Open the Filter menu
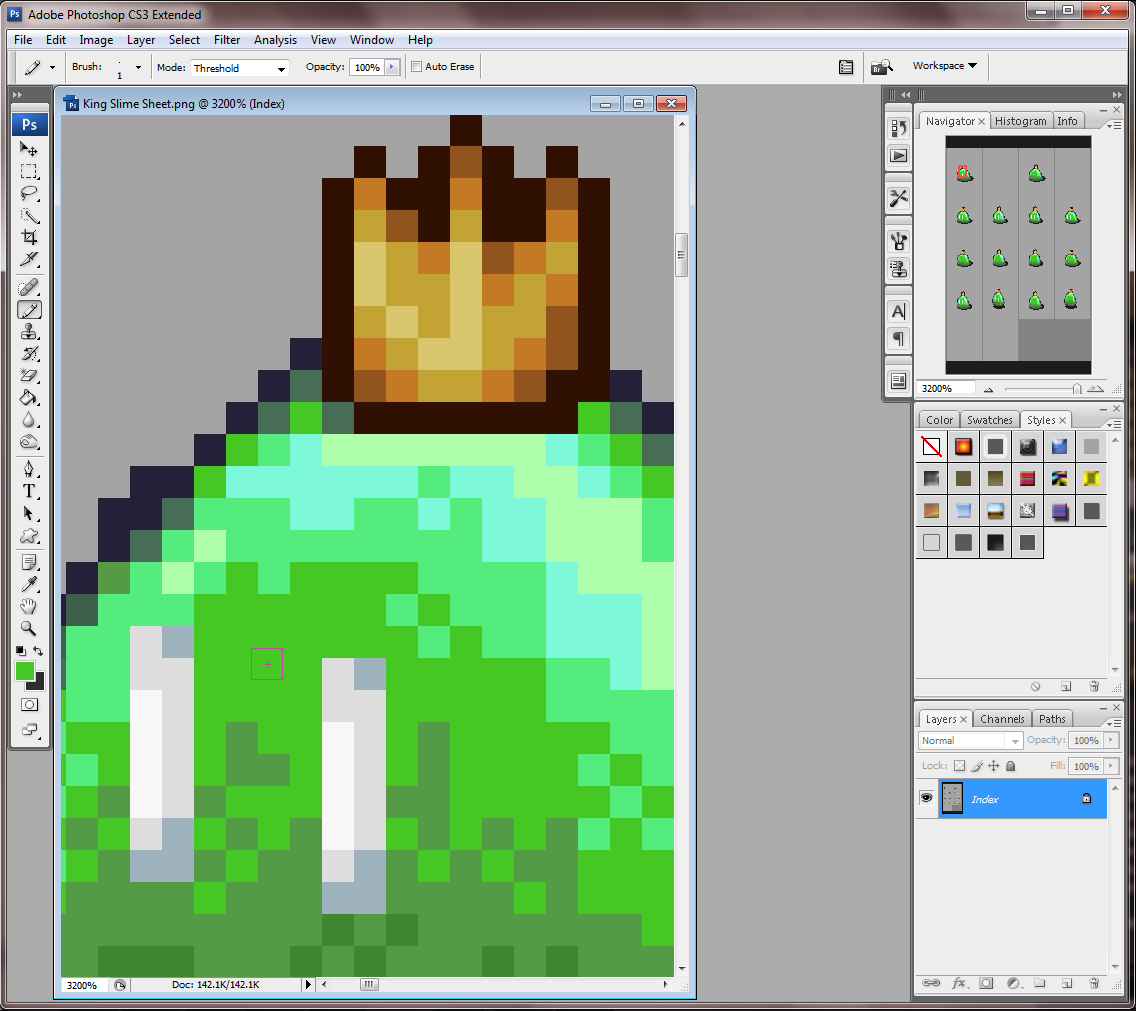Image resolution: width=1136 pixels, height=1011 pixels. [x=227, y=40]
